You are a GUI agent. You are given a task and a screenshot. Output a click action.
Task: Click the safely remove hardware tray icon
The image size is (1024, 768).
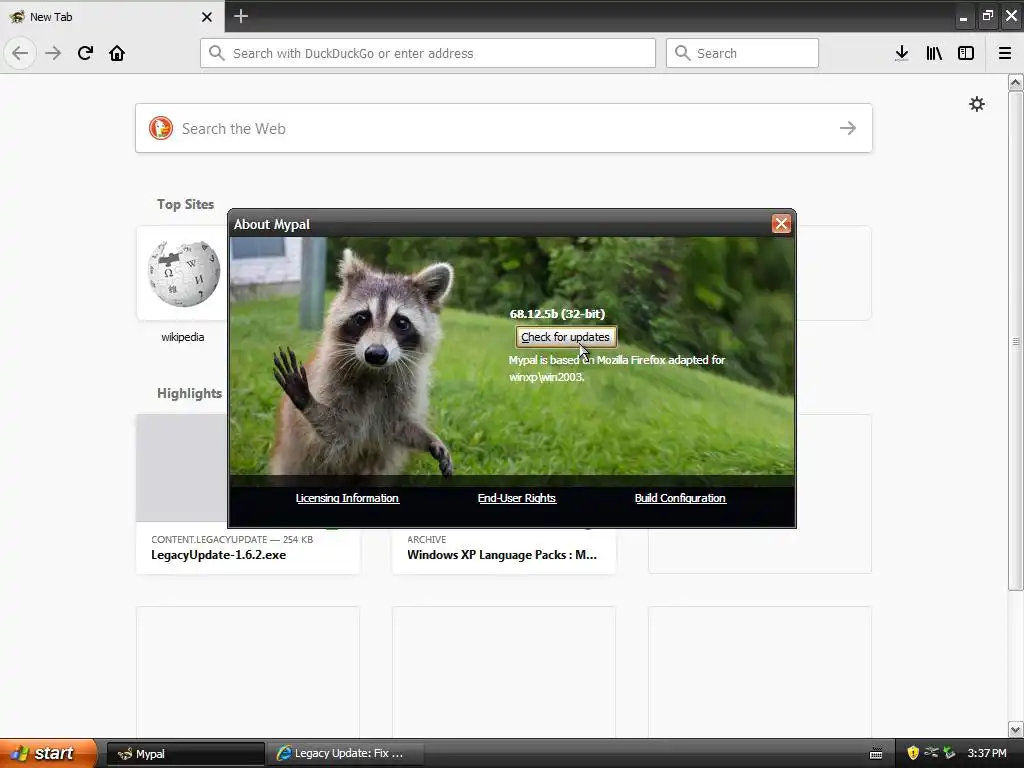click(949, 753)
